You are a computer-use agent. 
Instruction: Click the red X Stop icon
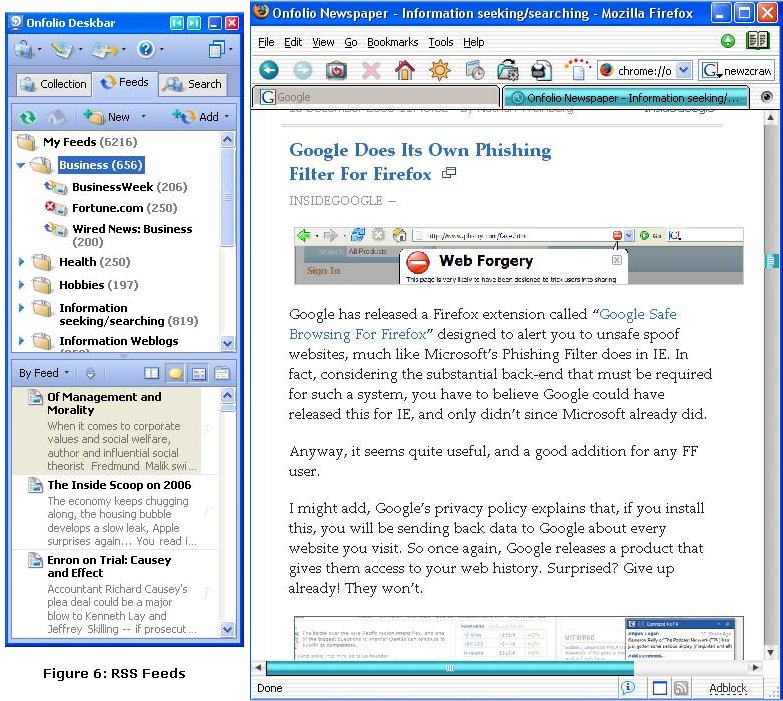coord(371,70)
